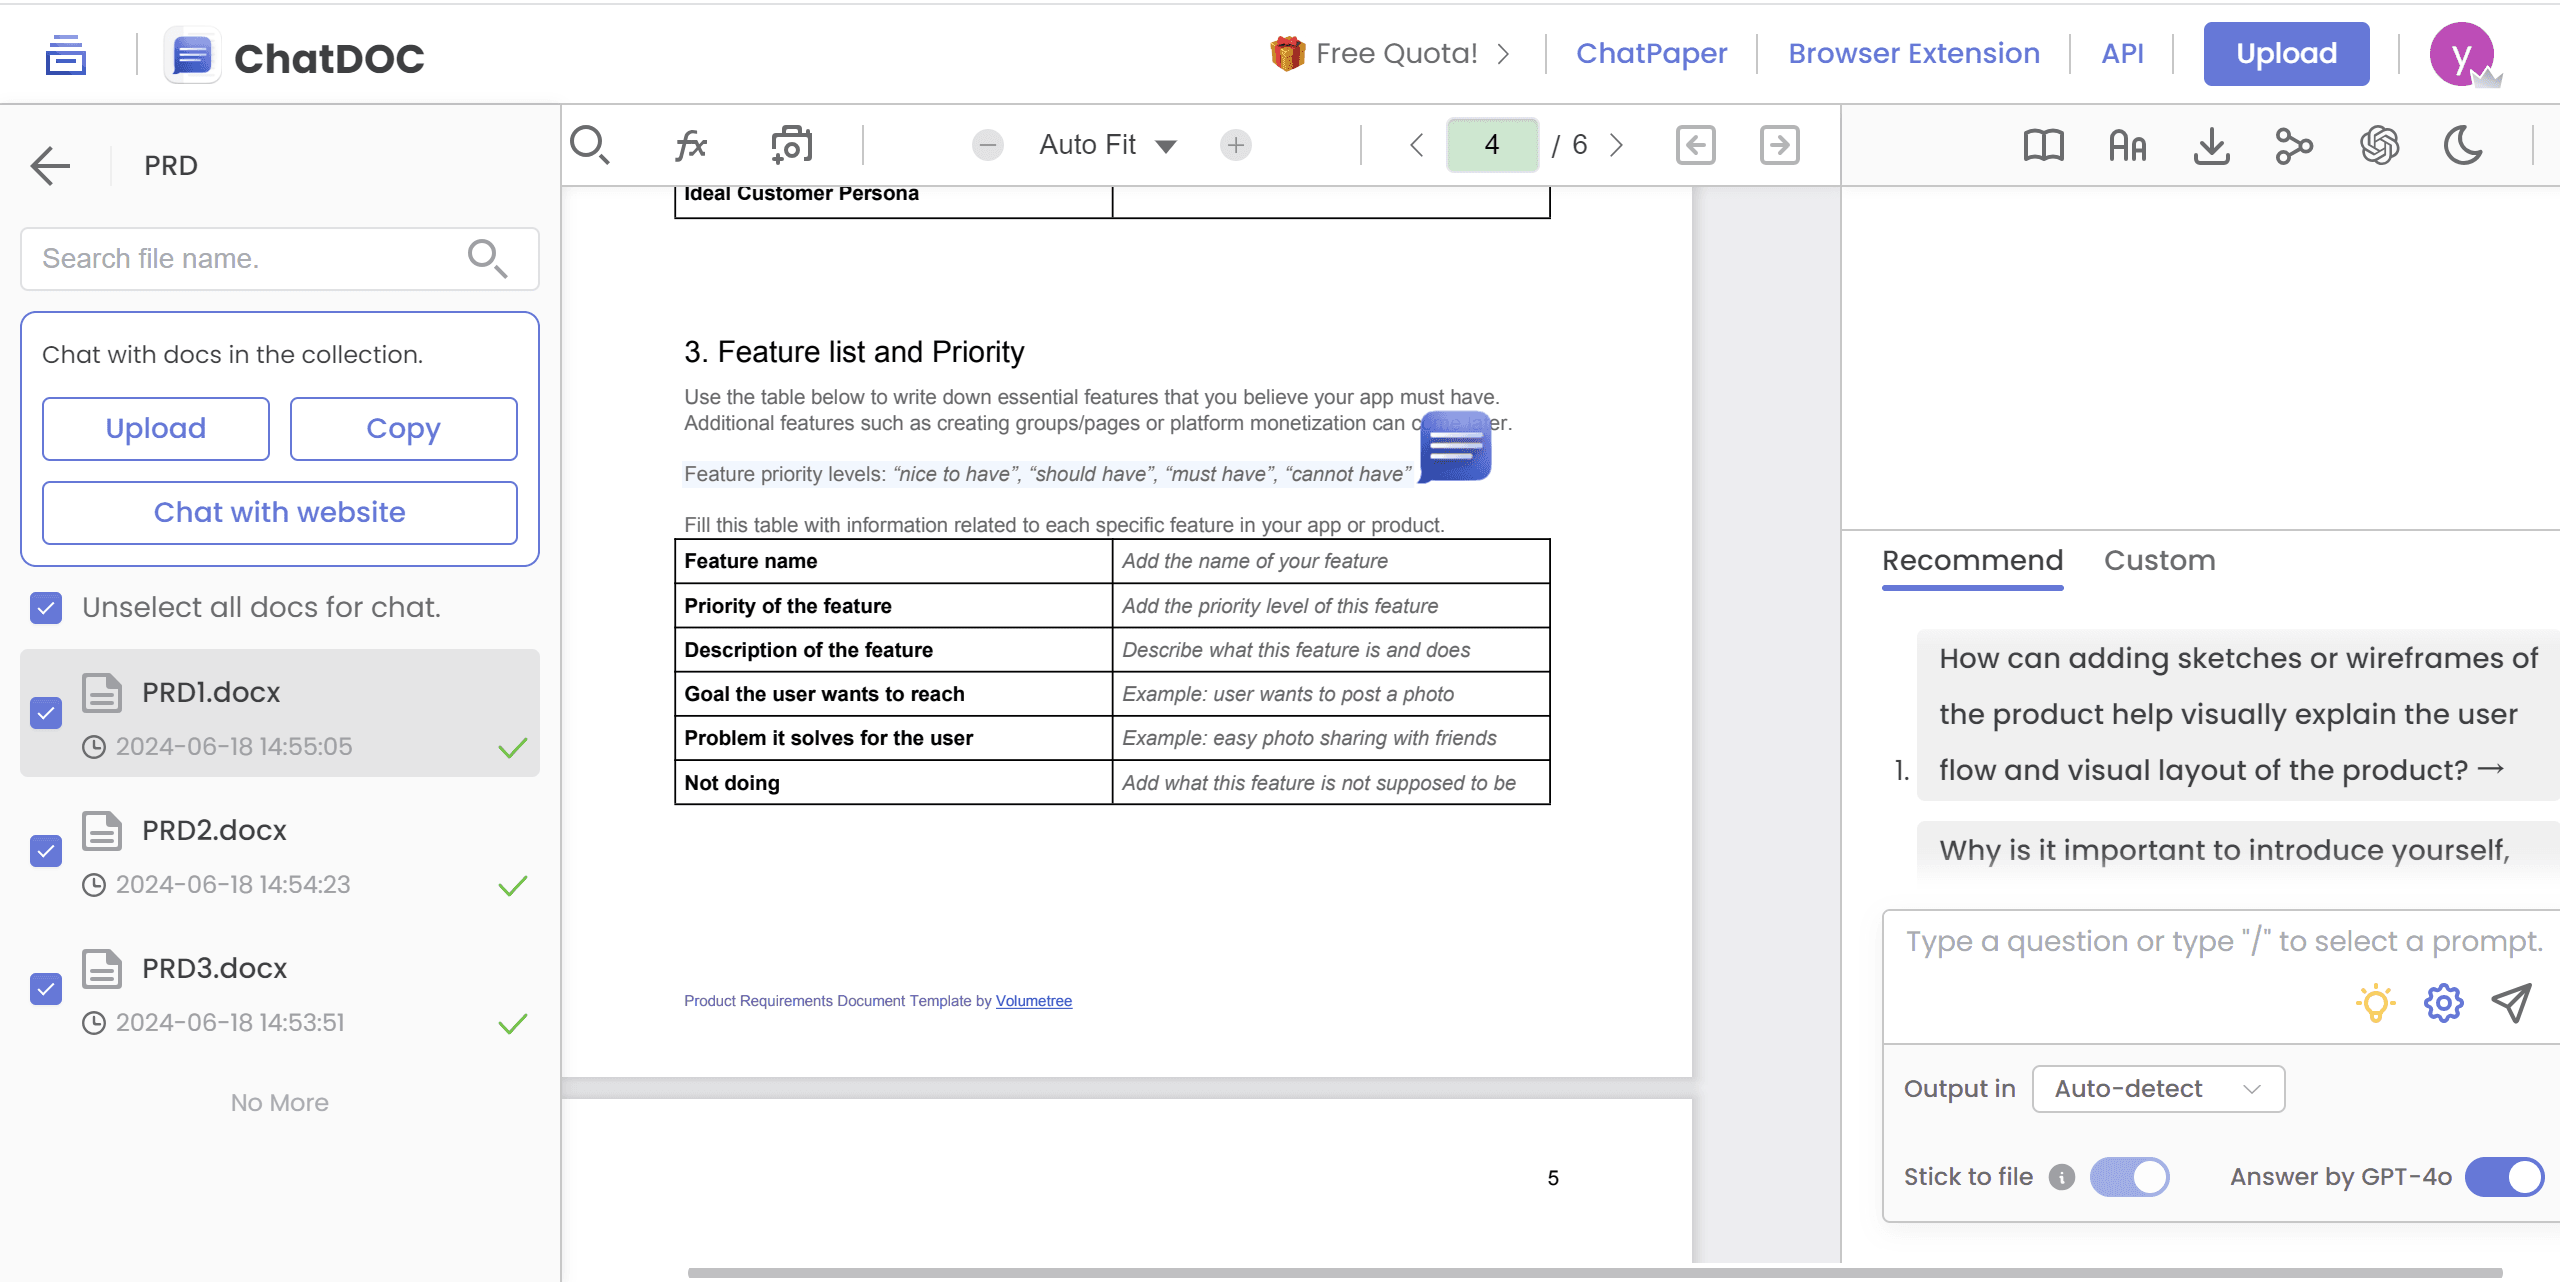
Task: Toggle the Stick to file switch
Action: pos(2129,1177)
